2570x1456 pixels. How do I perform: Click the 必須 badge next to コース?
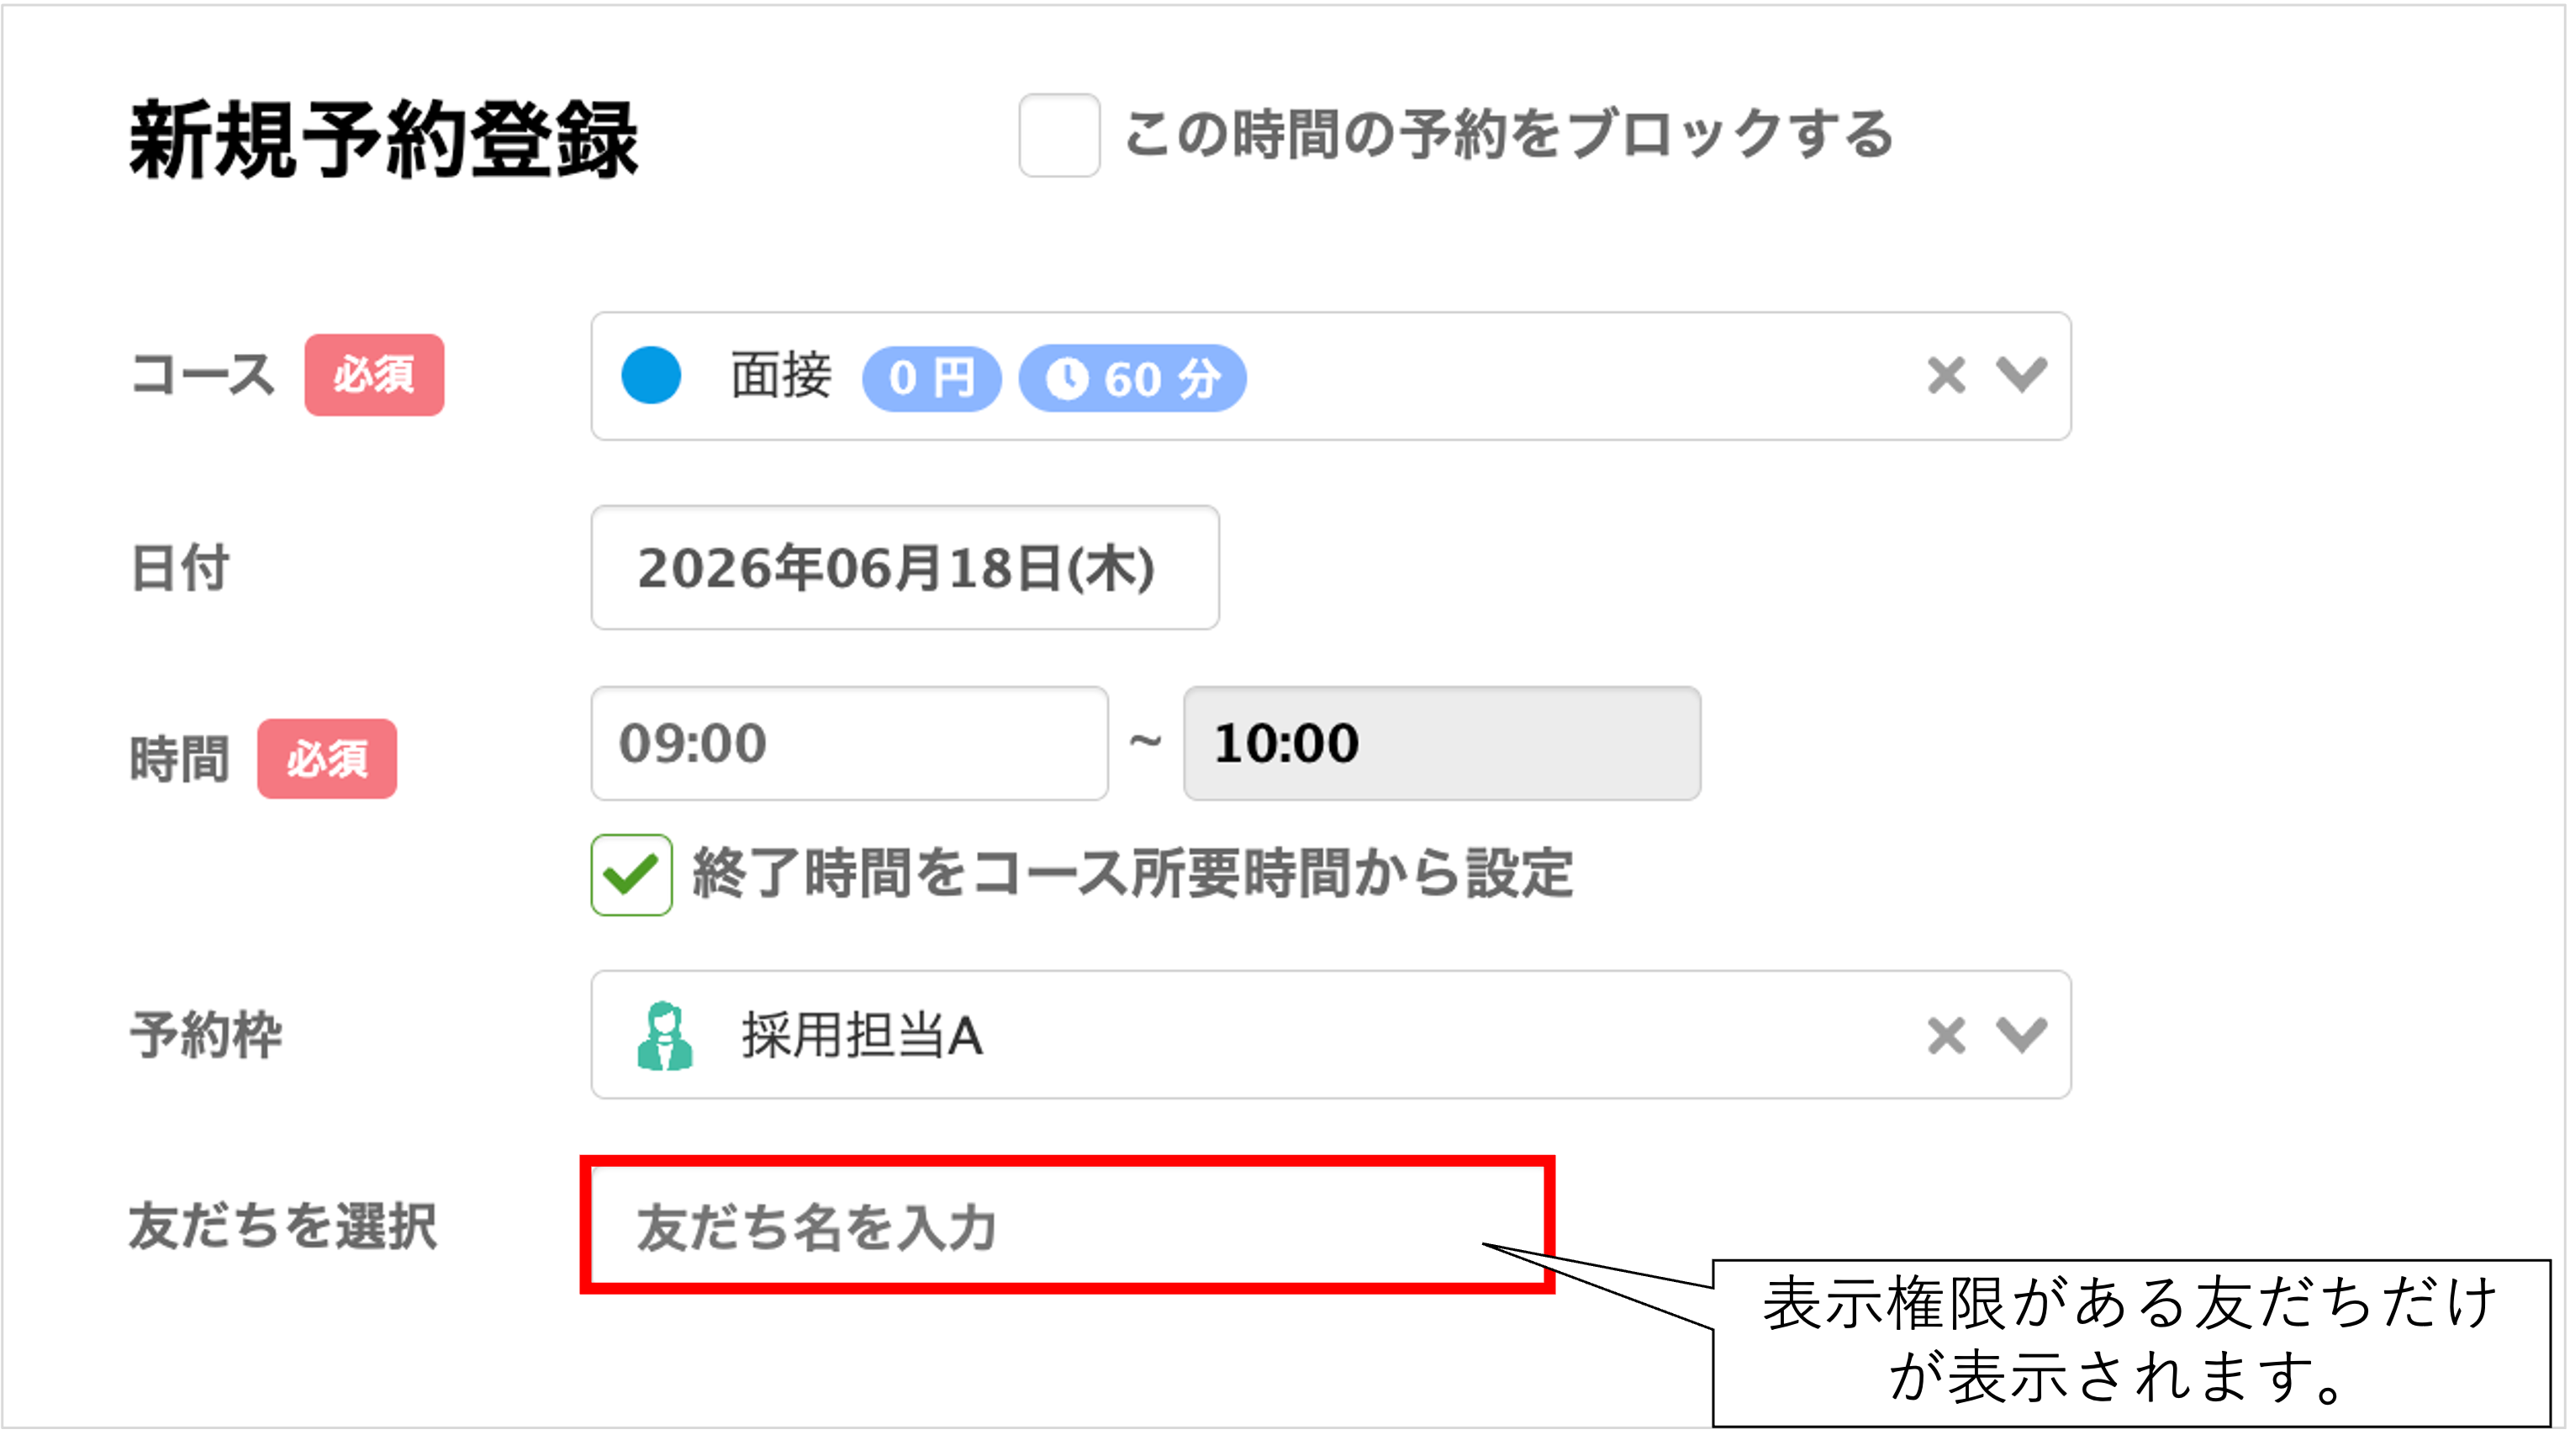tap(374, 375)
